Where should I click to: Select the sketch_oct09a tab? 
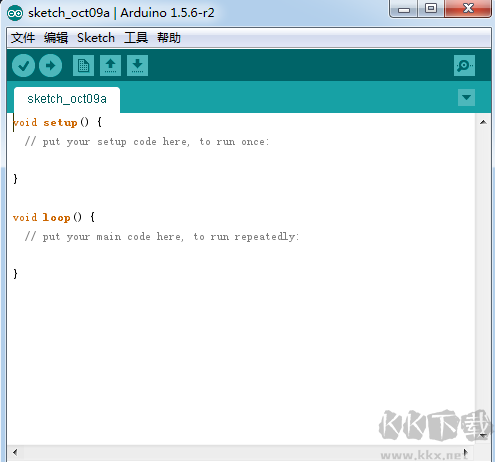67,99
